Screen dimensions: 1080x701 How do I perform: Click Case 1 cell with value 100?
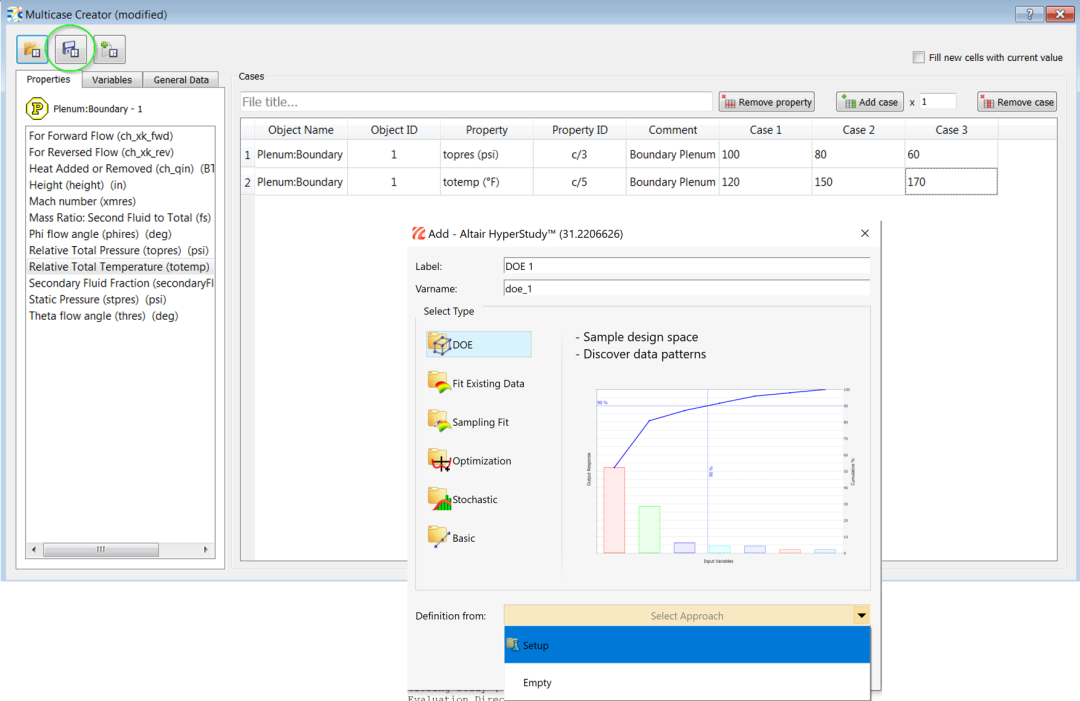(765, 154)
